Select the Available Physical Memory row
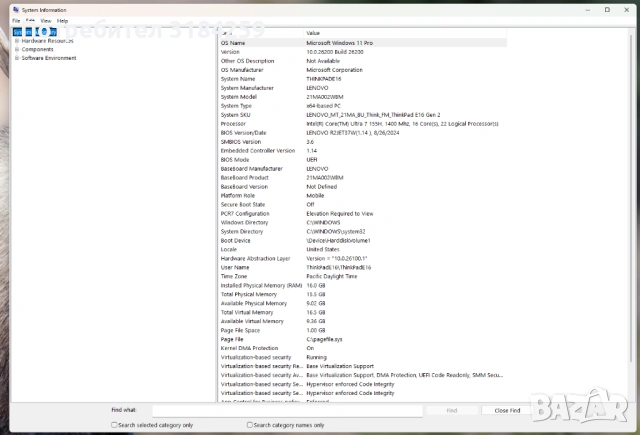Viewport: 640px width, 435px height. [362, 303]
